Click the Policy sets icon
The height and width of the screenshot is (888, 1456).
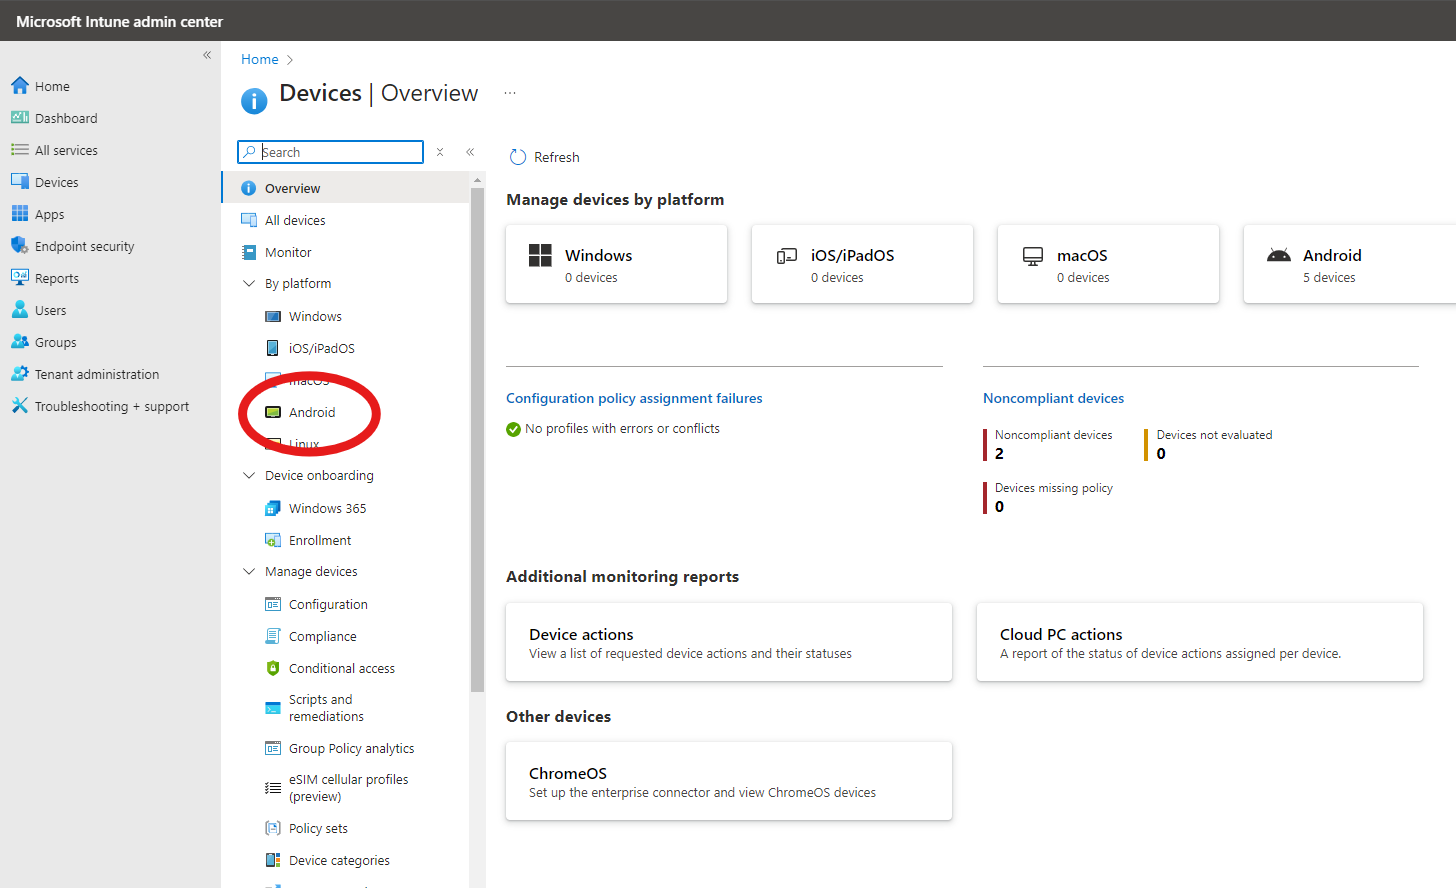273,828
